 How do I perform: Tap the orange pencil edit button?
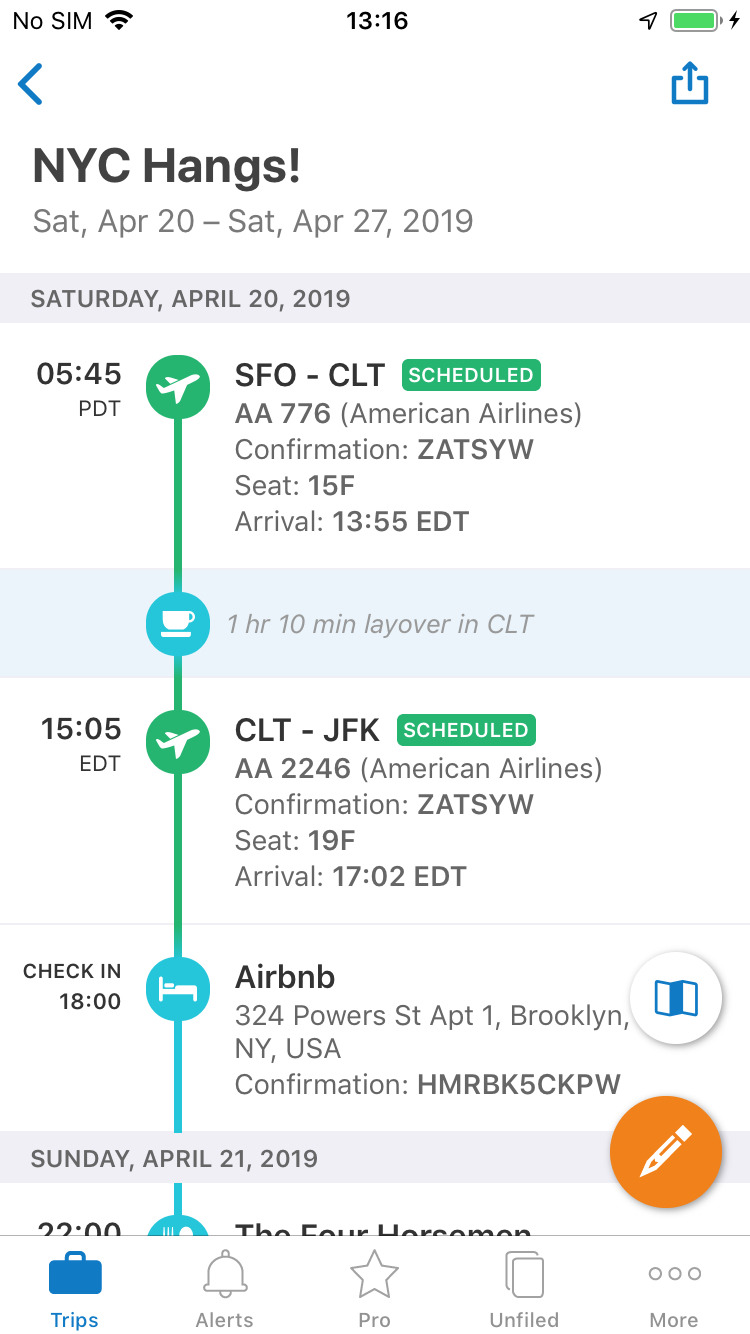tap(665, 1152)
